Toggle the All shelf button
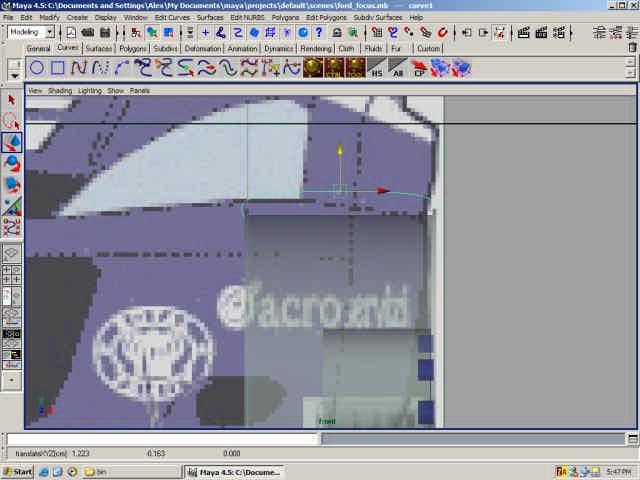 (398, 68)
